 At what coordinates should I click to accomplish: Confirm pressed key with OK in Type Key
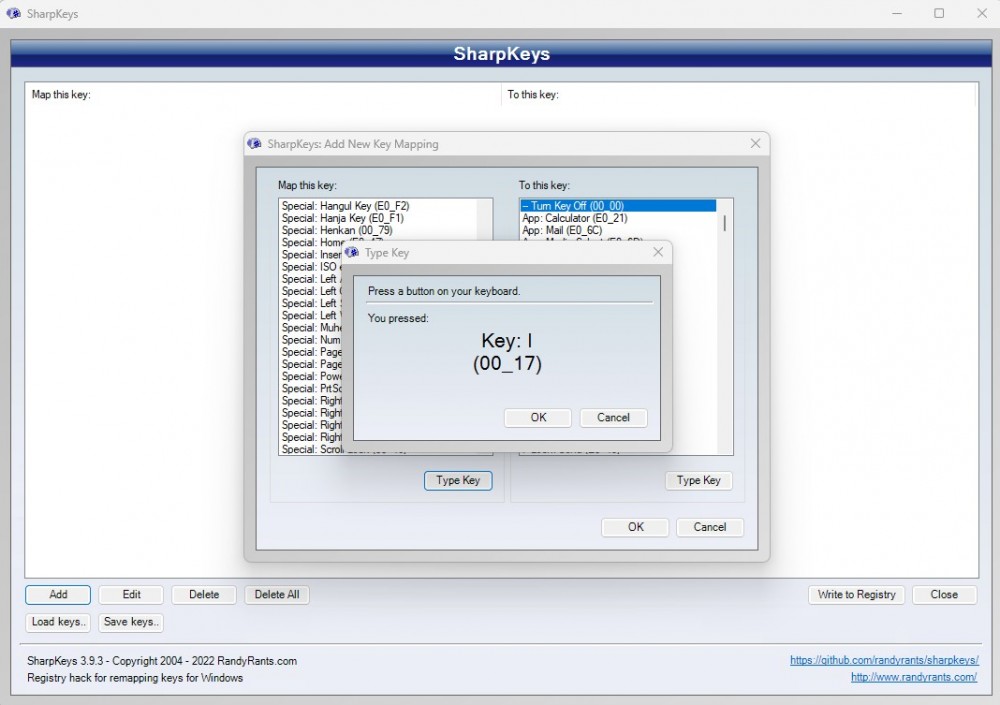click(538, 418)
